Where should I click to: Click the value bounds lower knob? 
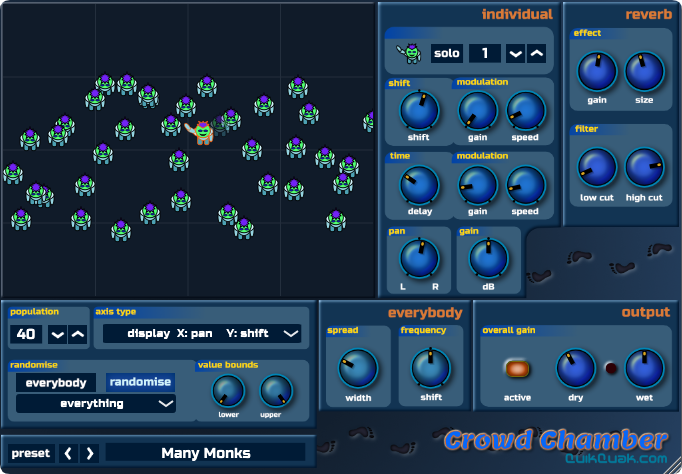point(228,391)
